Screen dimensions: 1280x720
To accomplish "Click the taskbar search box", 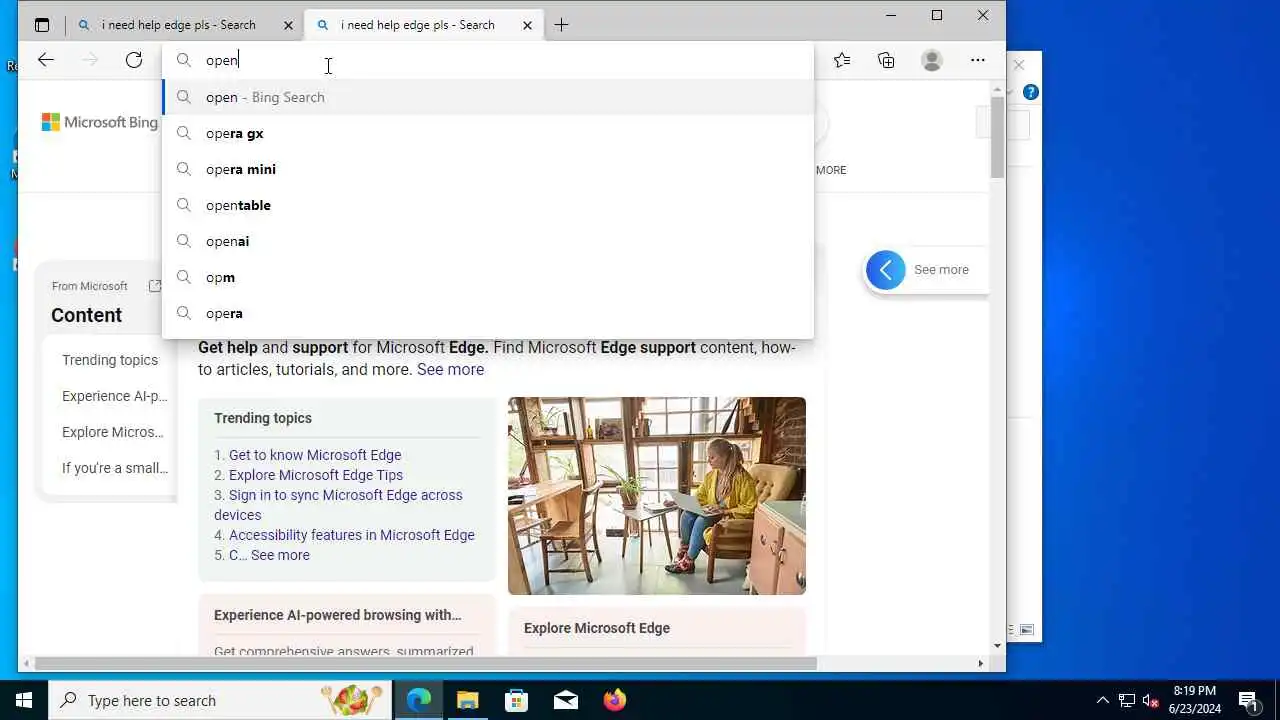I will coord(220,700).
